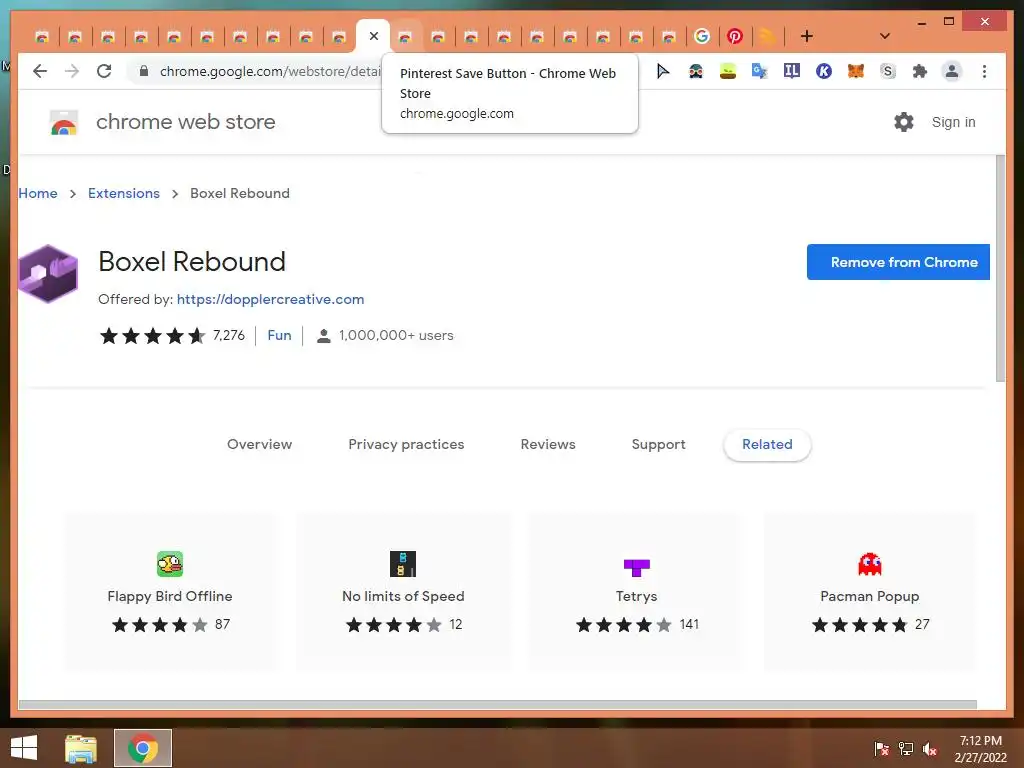Open the Pacman Popup ghost icon
1024x768 pixels.
point(870,564)
